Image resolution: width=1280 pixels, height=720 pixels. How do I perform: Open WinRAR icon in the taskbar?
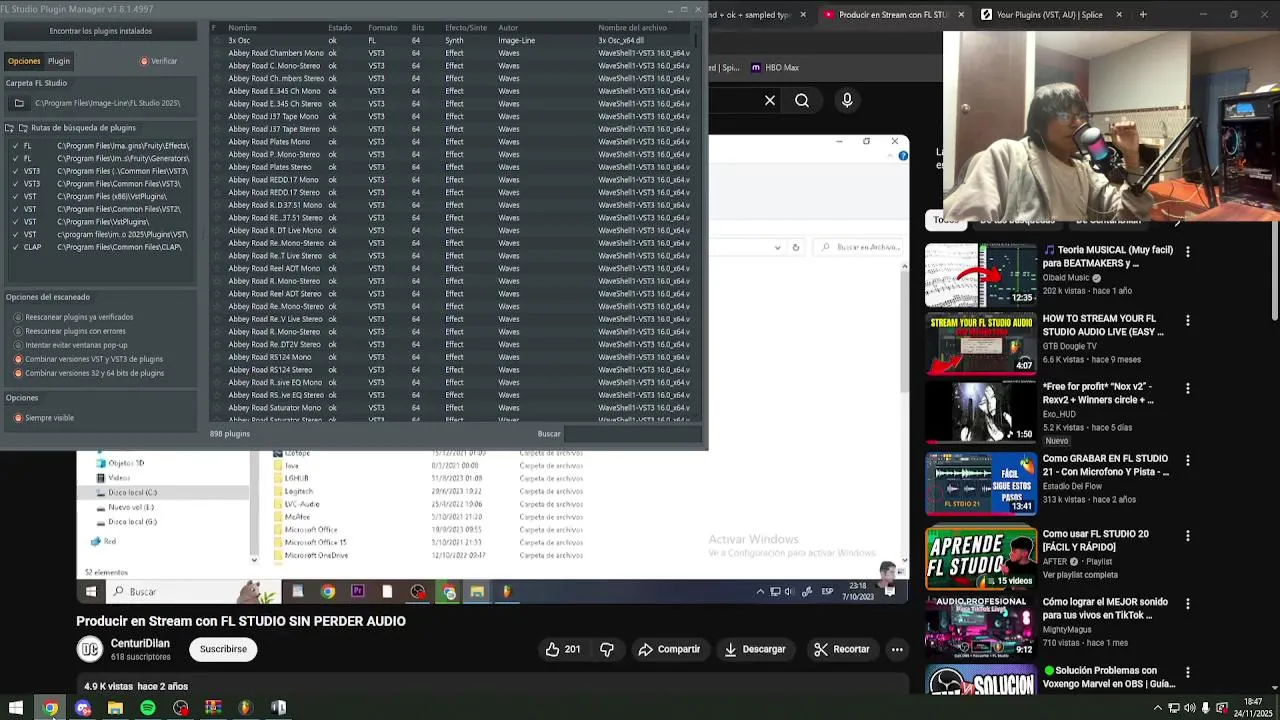tap(213, 708)
